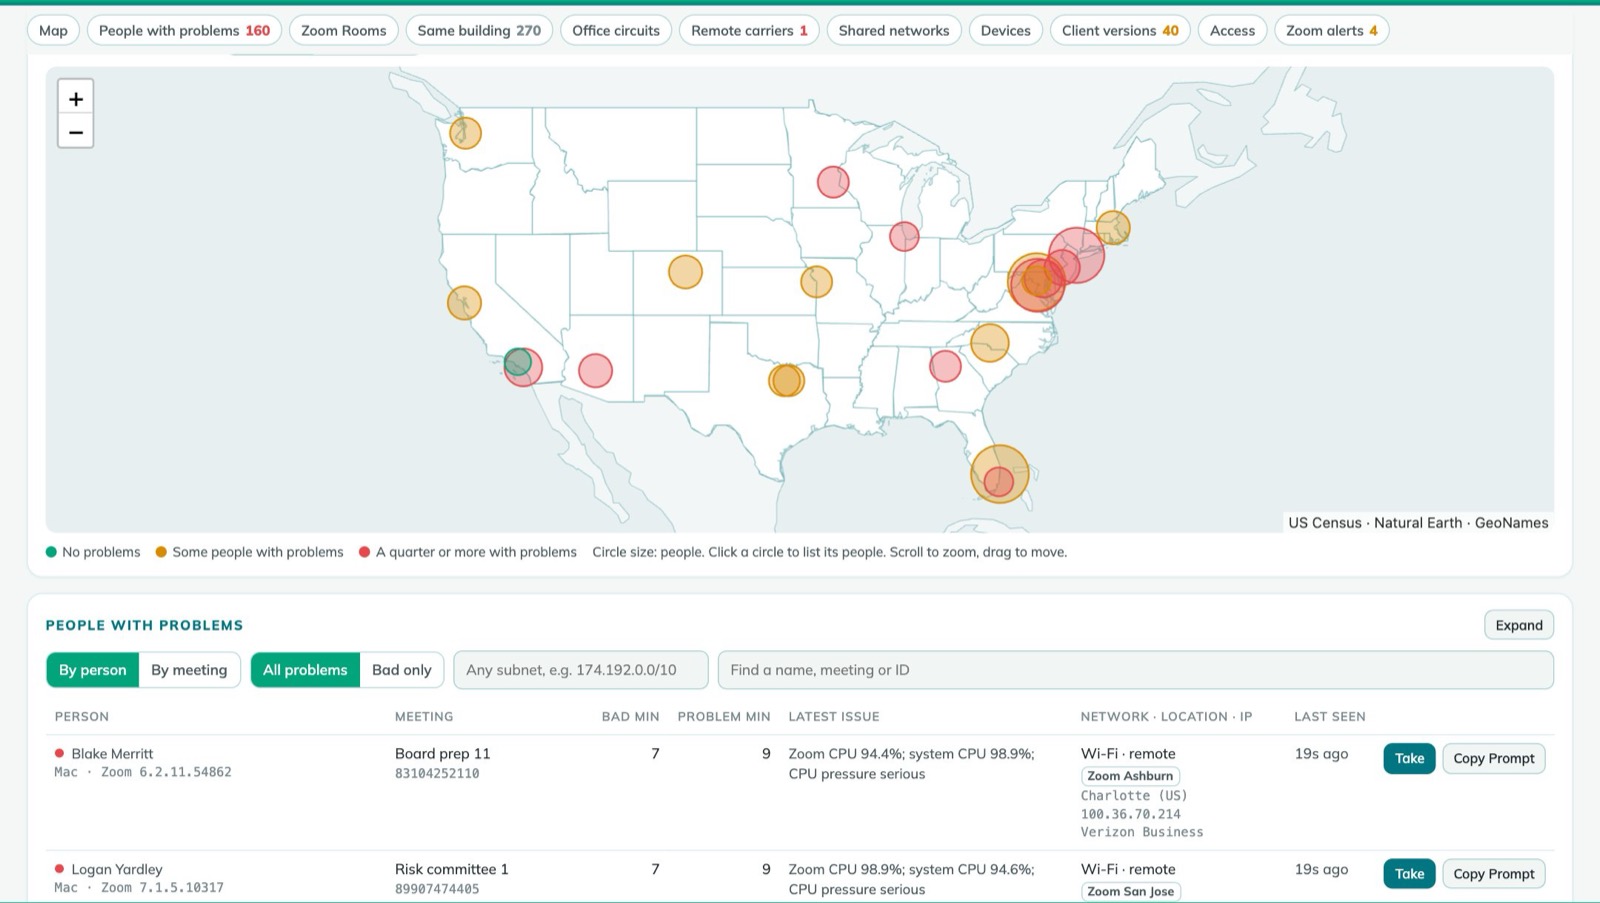
Task: Select the Atlanta red circle on map
Action: point(945,366)
